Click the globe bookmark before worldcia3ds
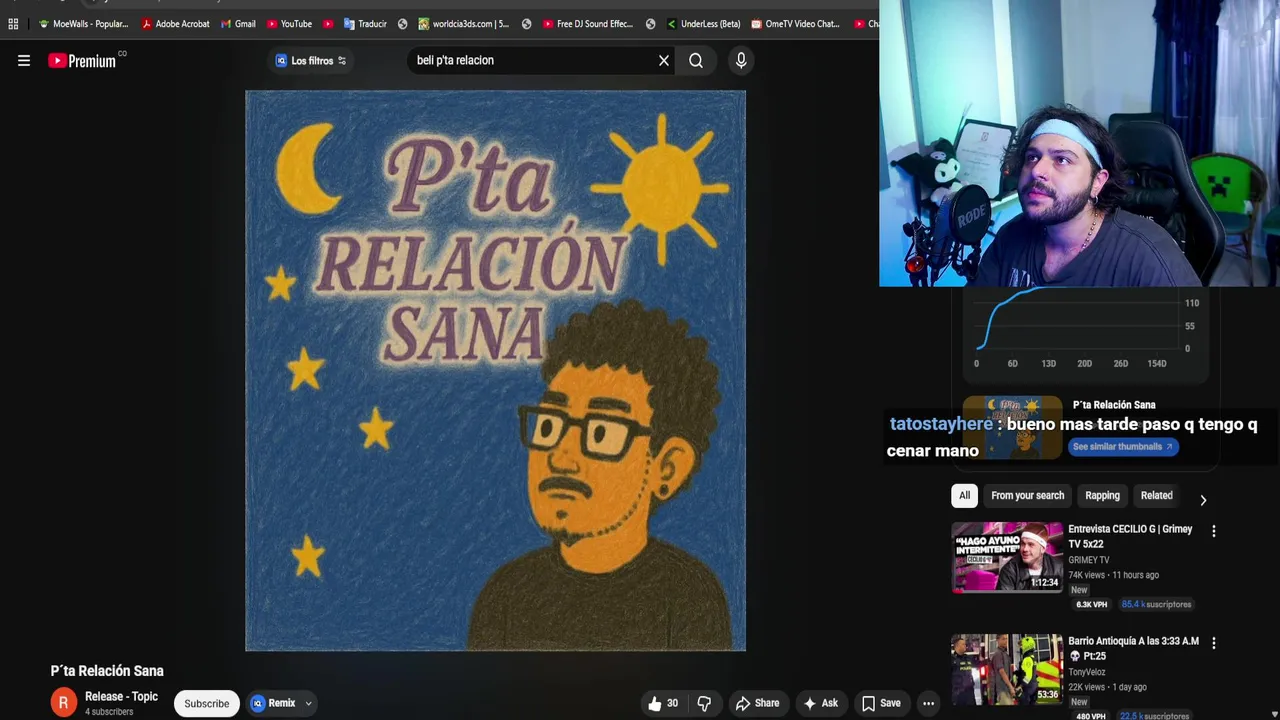 click(403, 24)
